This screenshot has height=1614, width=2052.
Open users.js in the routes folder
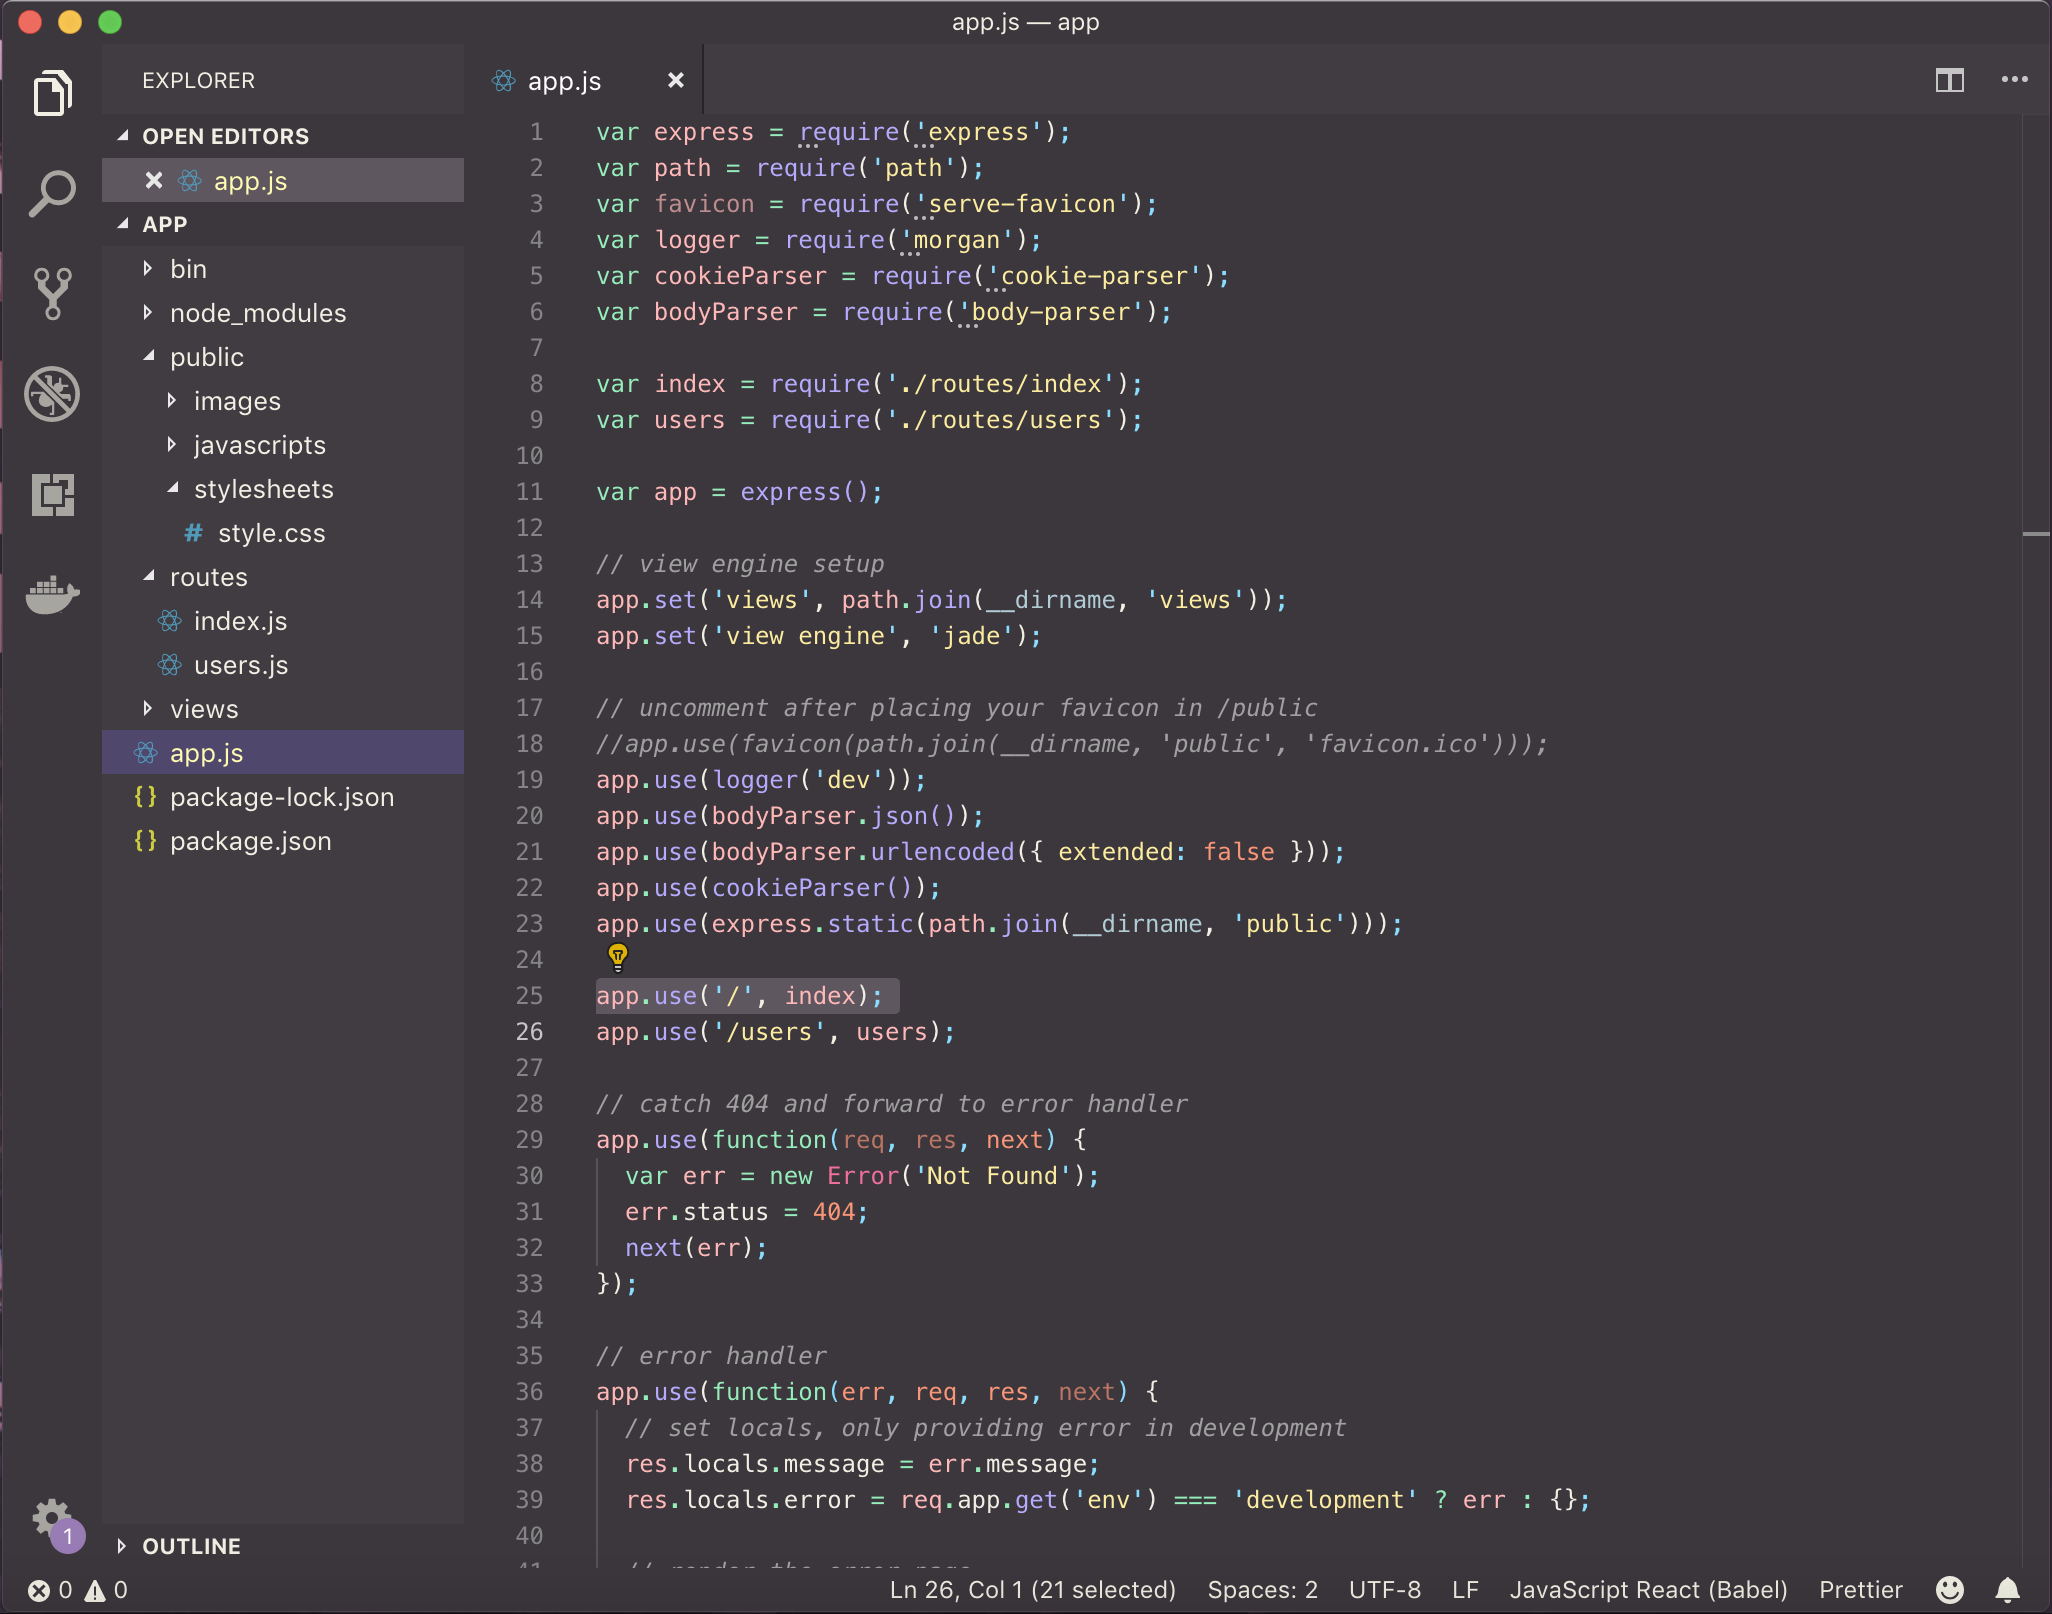tap(241, 665)
